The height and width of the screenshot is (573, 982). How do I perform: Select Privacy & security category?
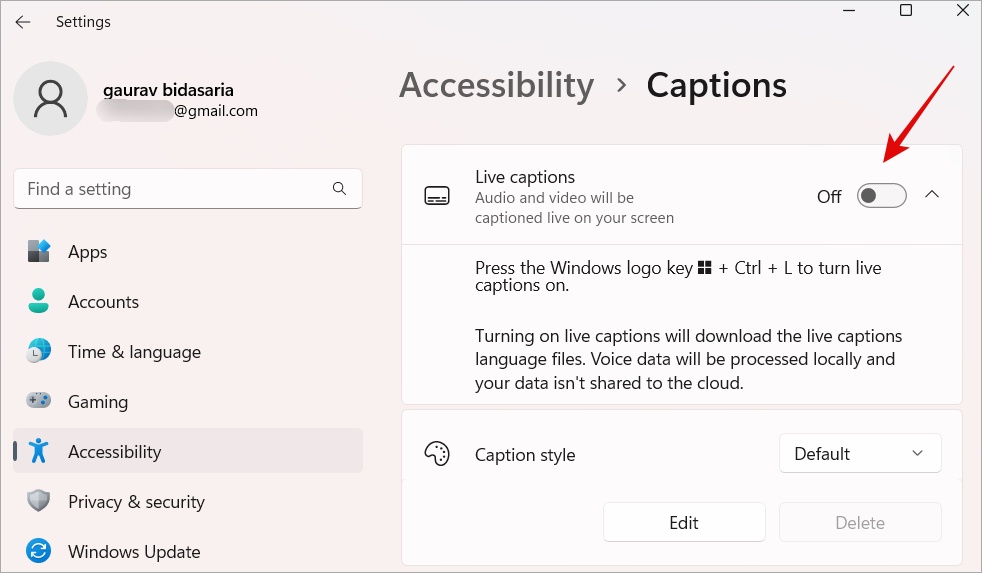(x=188, y=502)
